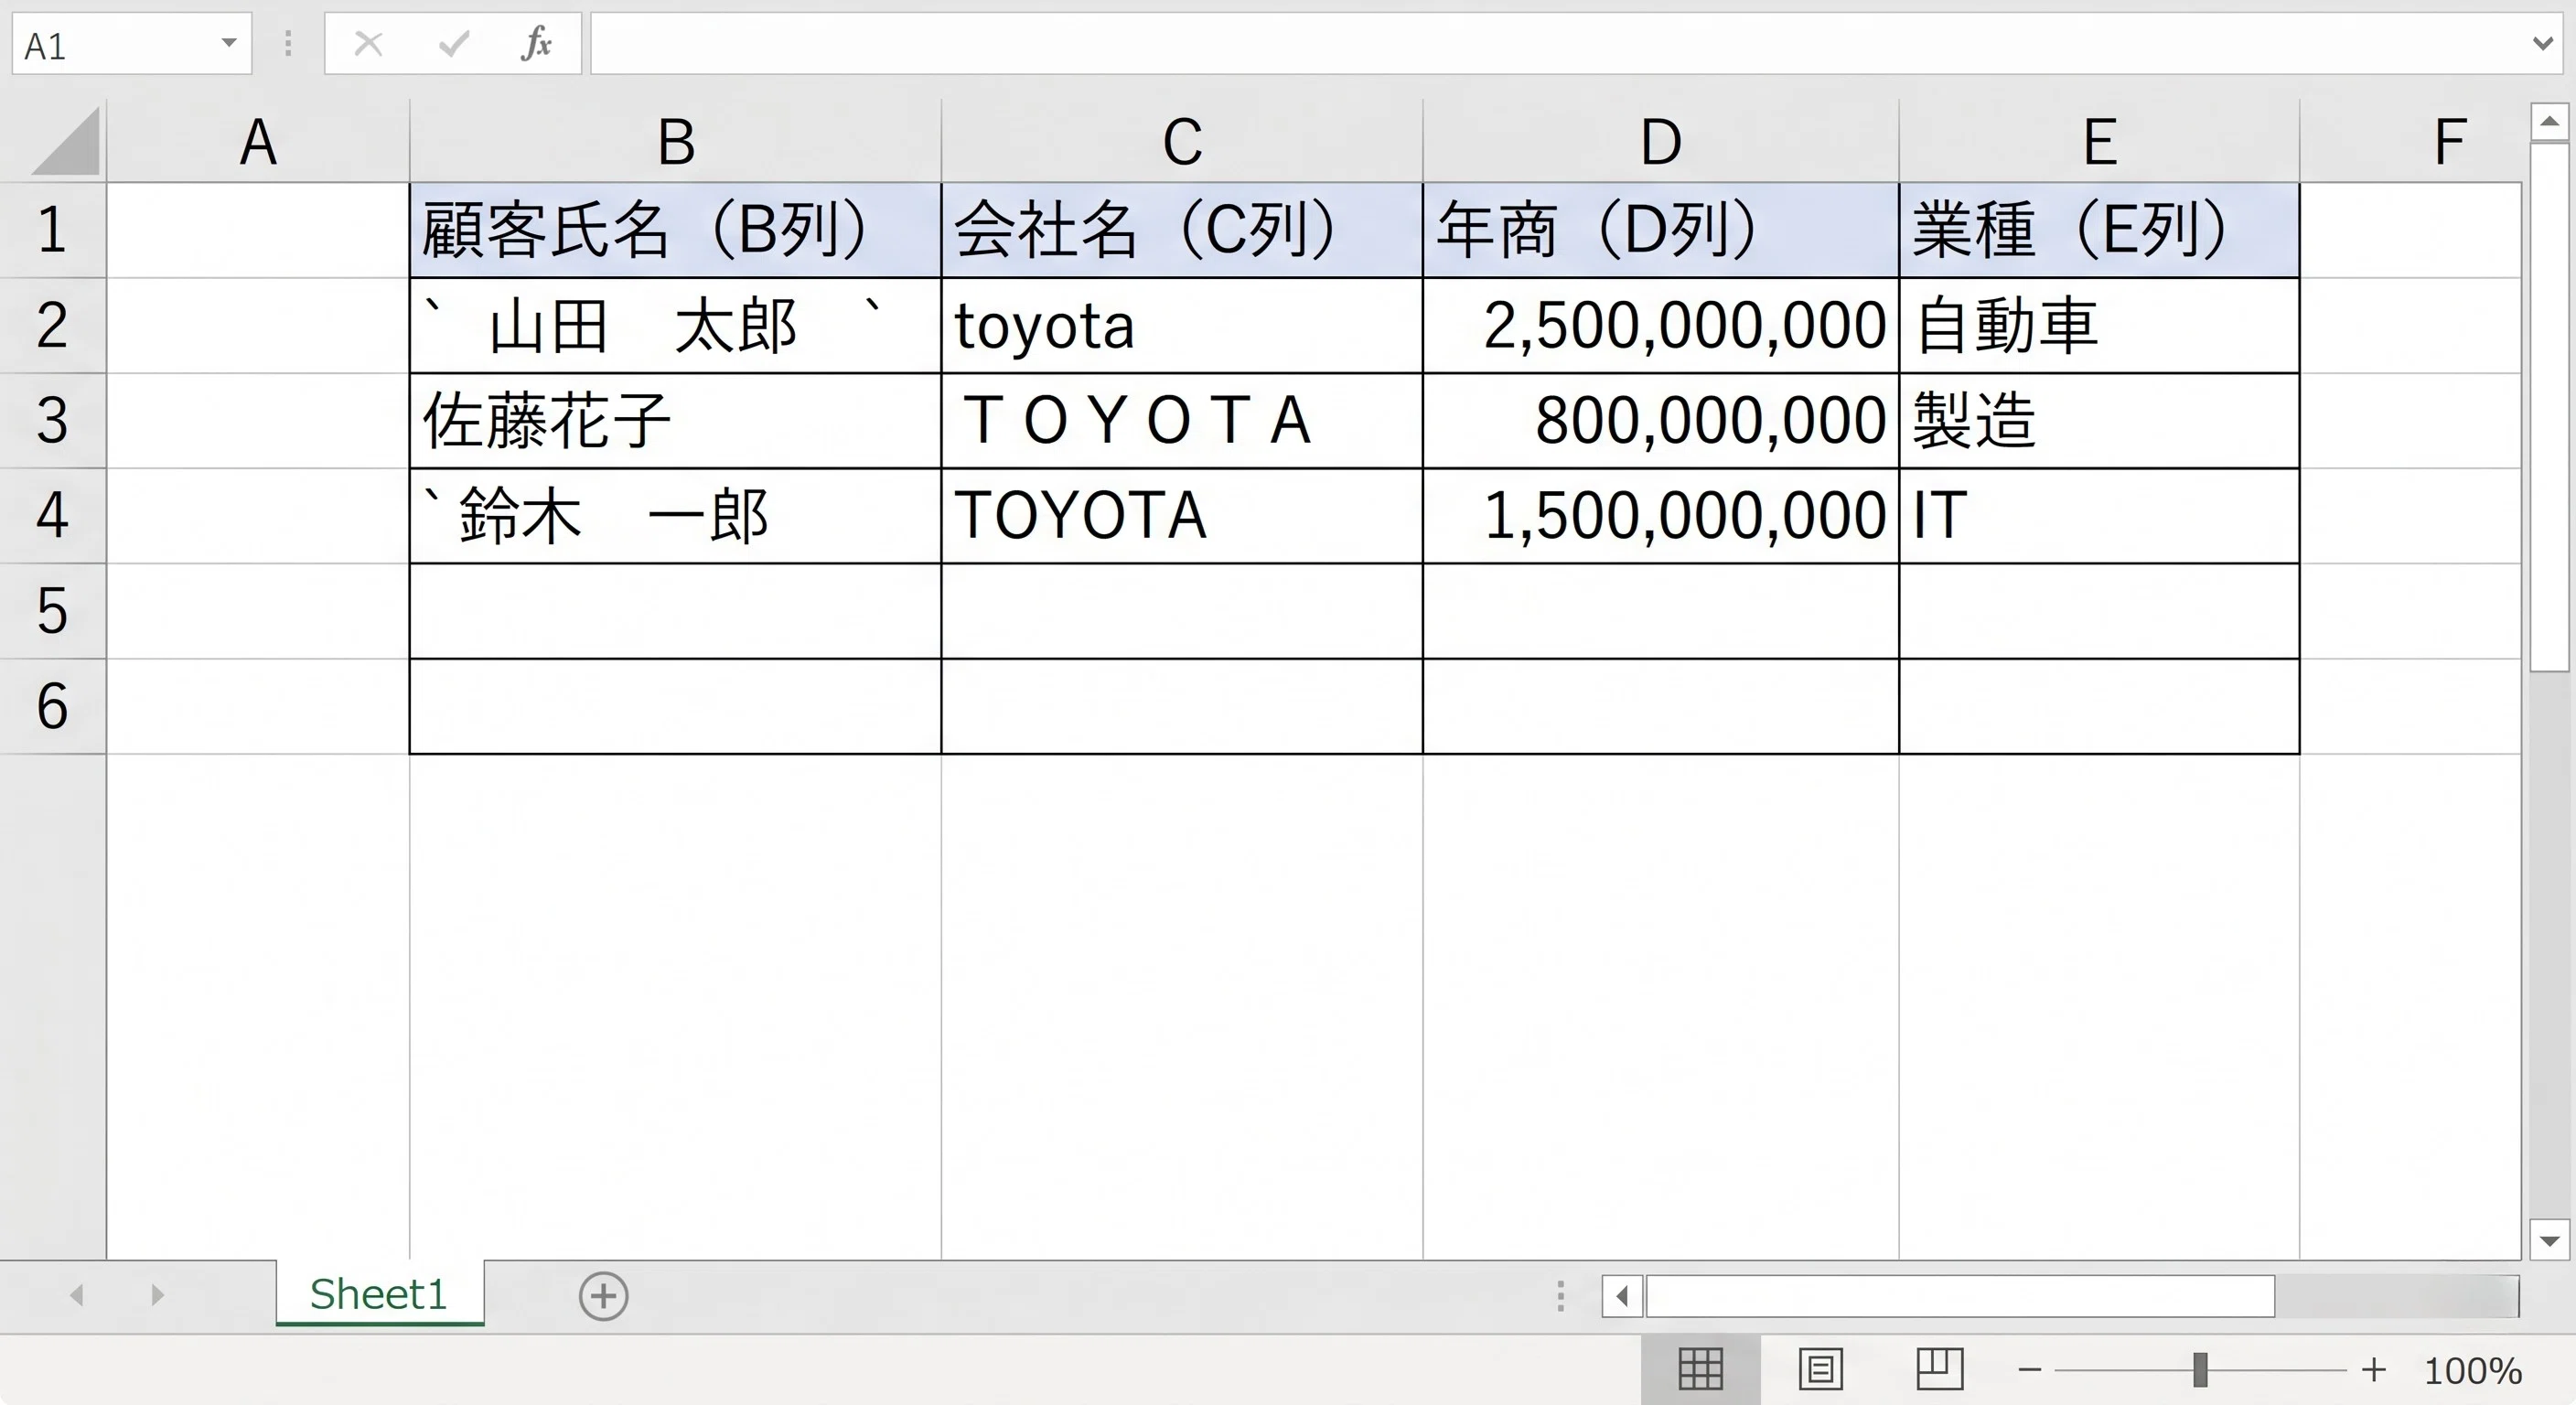
Task: Switch to Page Layout view icon
Action: click(x=1820, y=1369)
